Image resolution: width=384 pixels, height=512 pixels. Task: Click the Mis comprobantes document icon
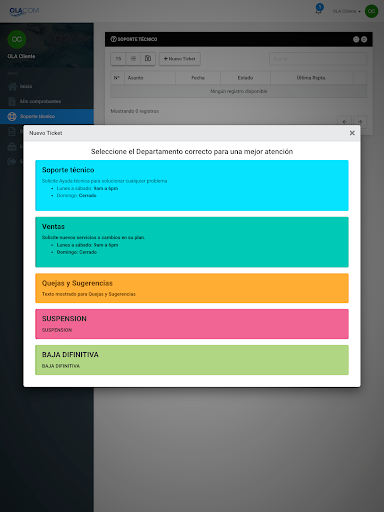pos(12,101)
